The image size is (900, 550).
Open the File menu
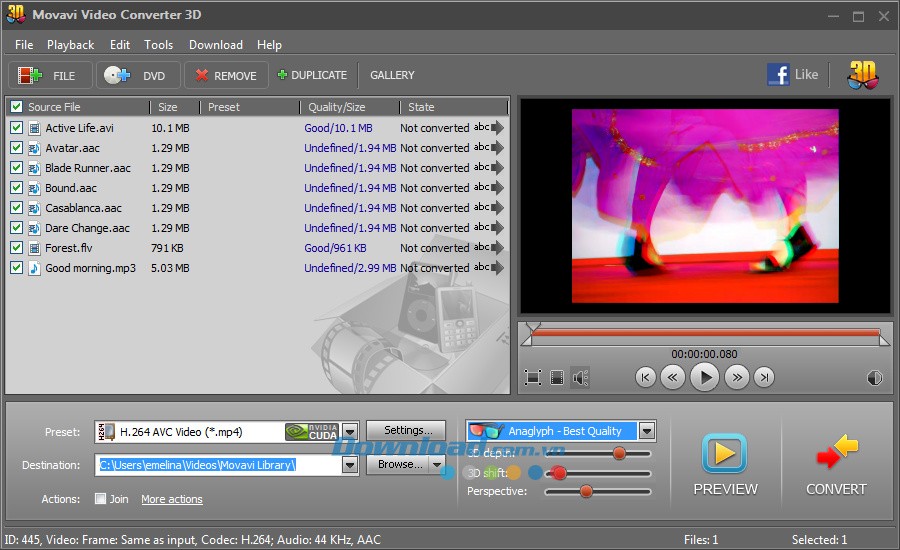24,45
